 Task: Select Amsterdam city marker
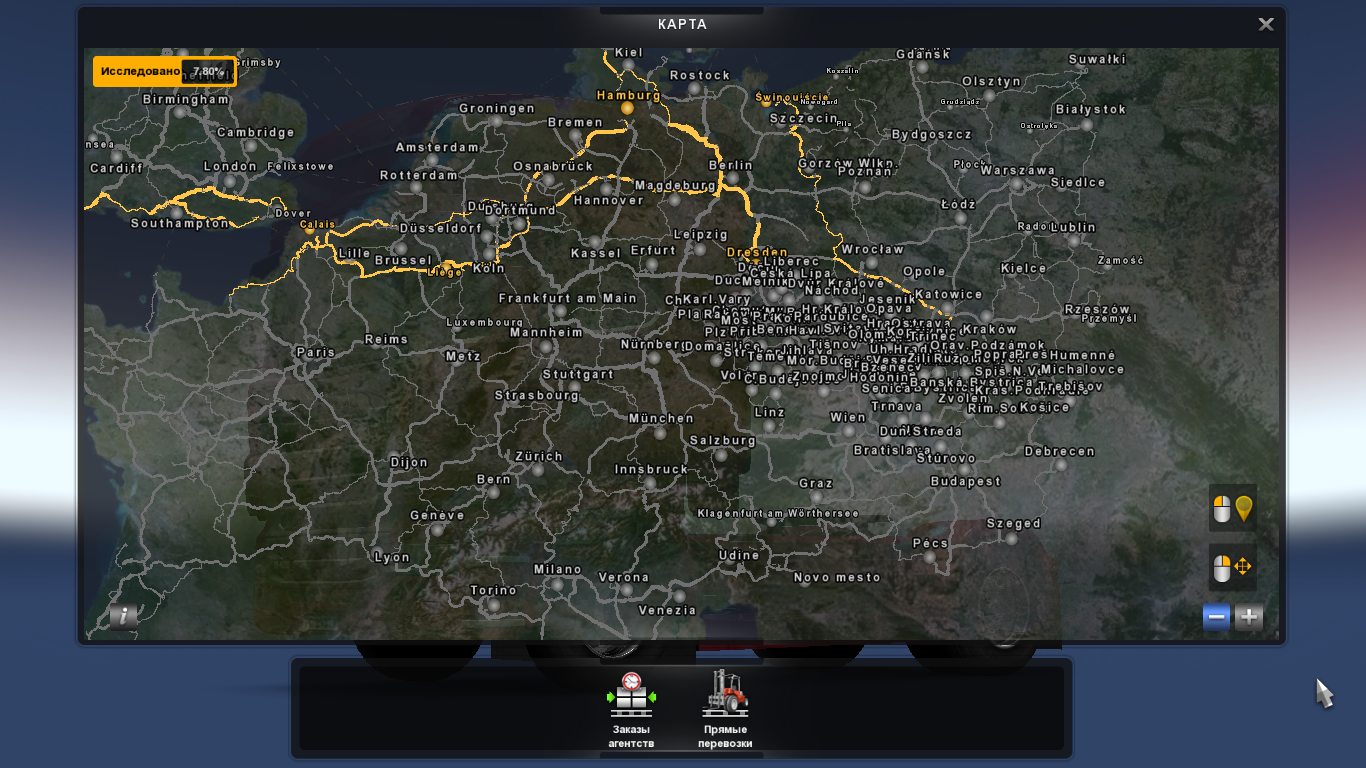click(432, 160)
